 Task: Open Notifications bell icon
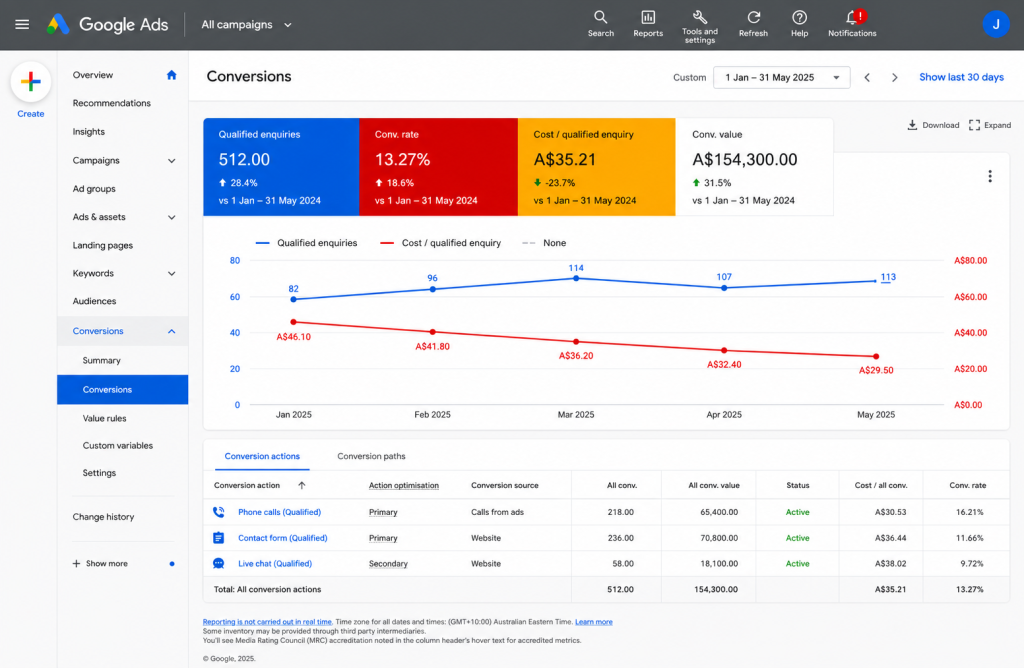tap(852, 18)
